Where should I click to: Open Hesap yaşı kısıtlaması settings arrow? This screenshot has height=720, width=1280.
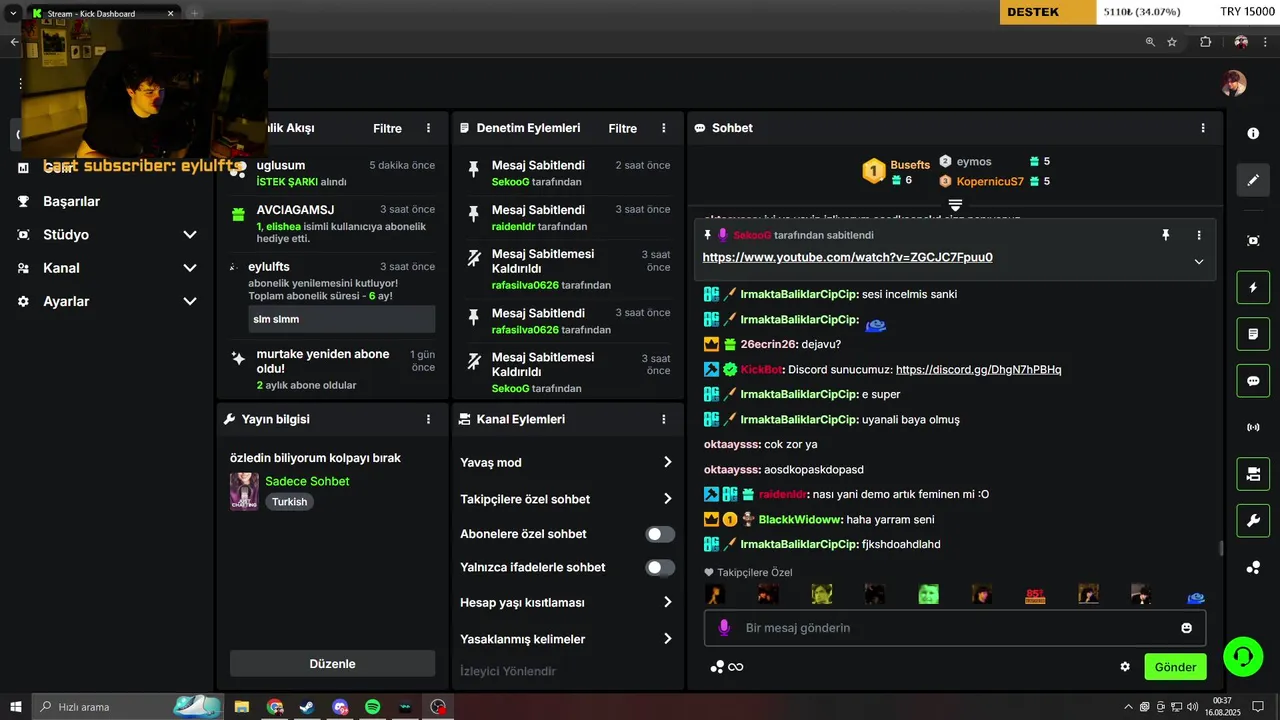tap(668, 603)
